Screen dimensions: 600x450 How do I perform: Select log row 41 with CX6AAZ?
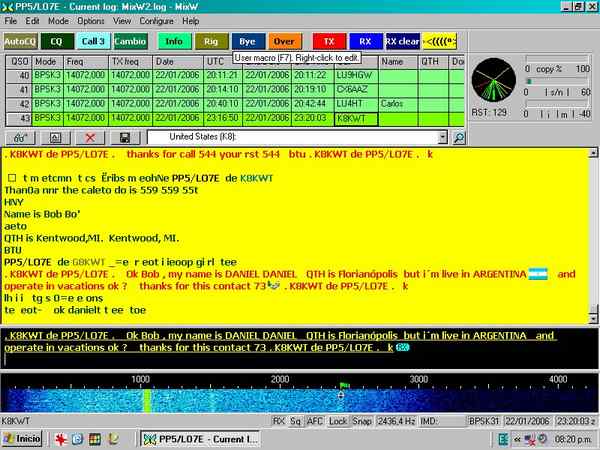[235, 90]
